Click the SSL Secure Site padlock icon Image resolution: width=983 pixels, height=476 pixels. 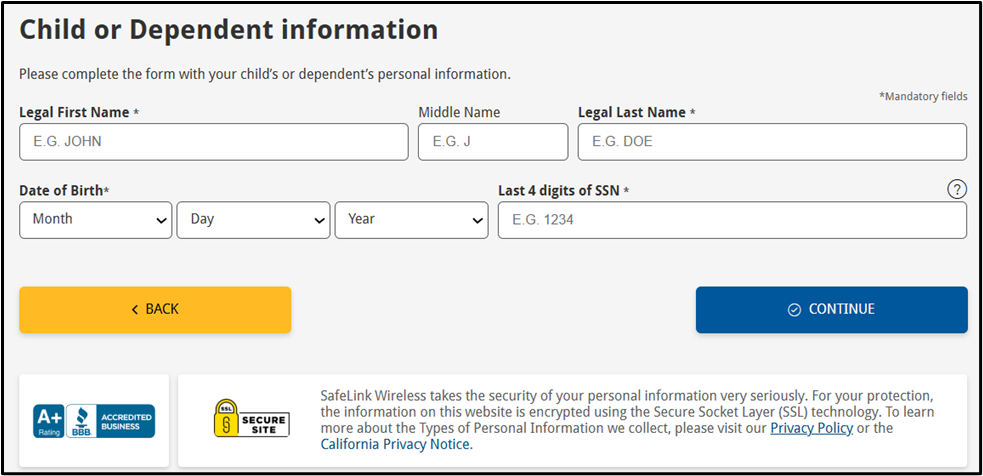coord(227,418)
